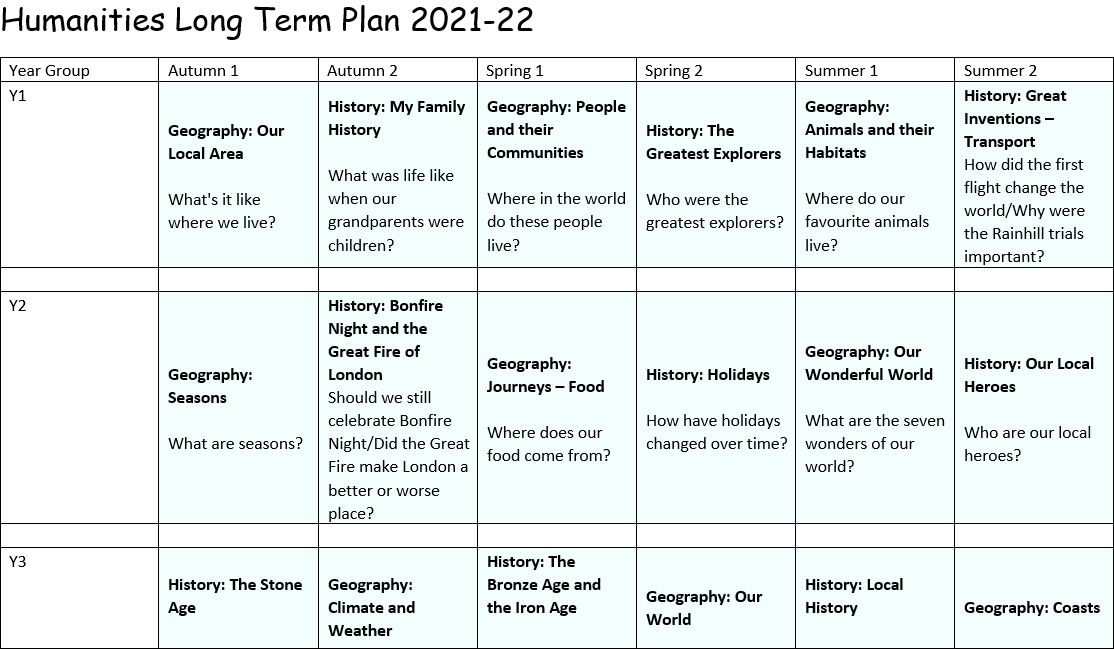Click Geography: Animals and their Habitats heading
Image resolution: width=1114 pixels, height=649 pixels.
(869, 130)
